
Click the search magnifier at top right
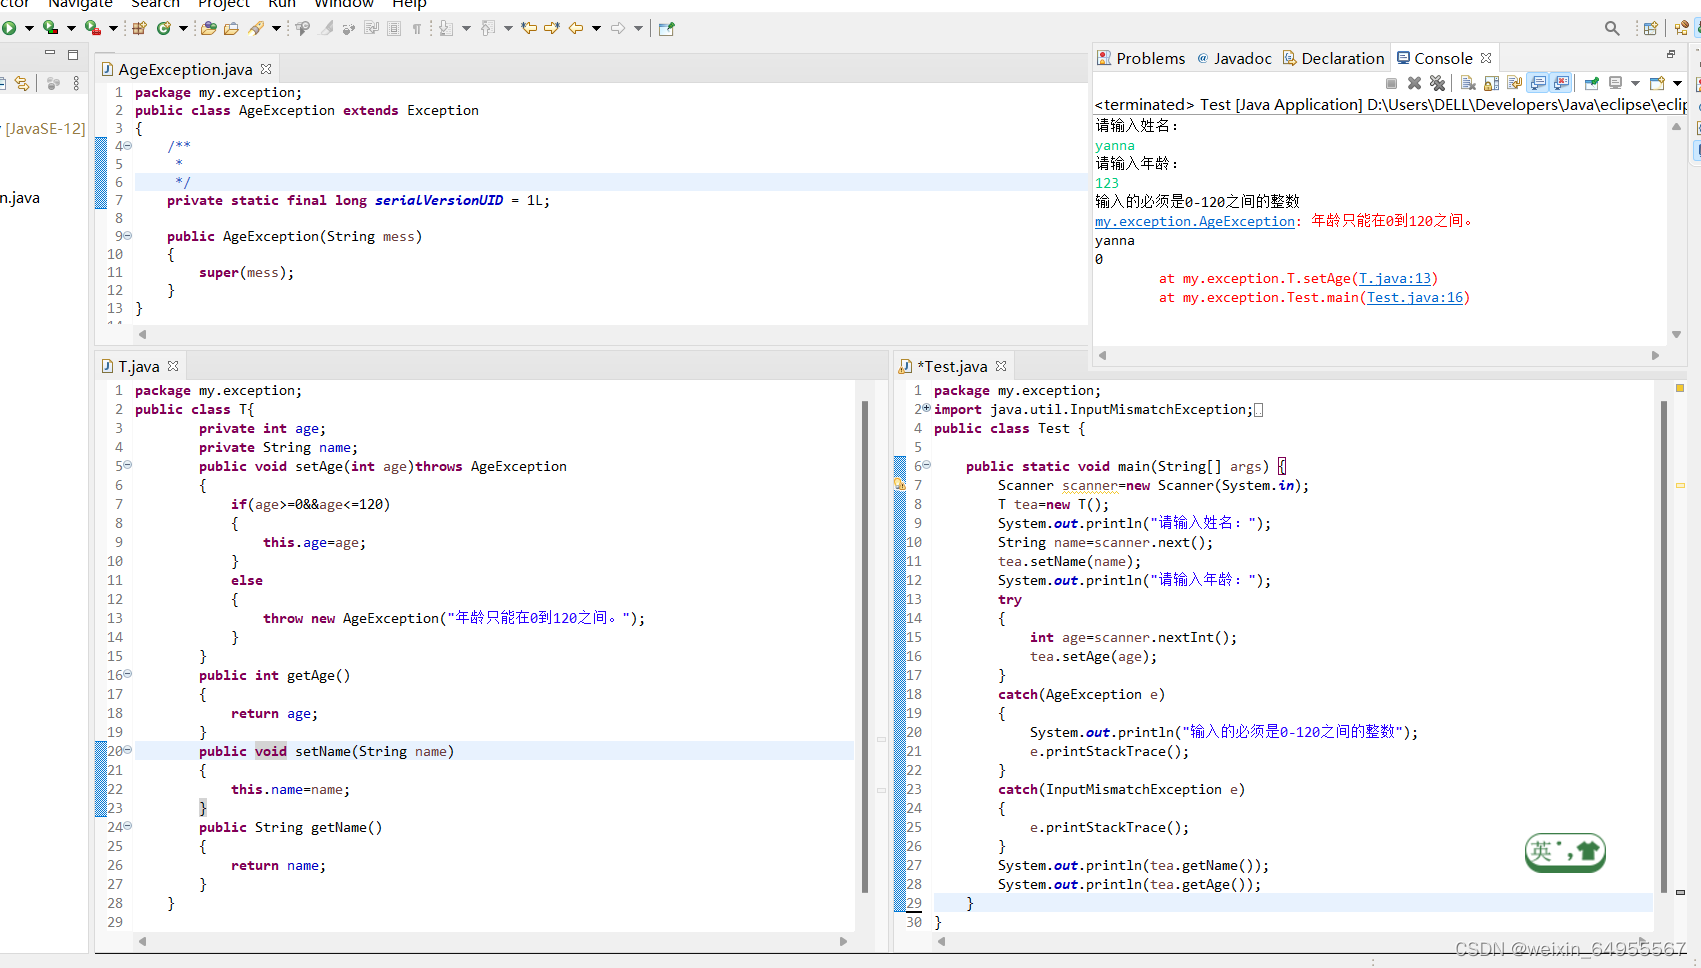pos(1612,28)
